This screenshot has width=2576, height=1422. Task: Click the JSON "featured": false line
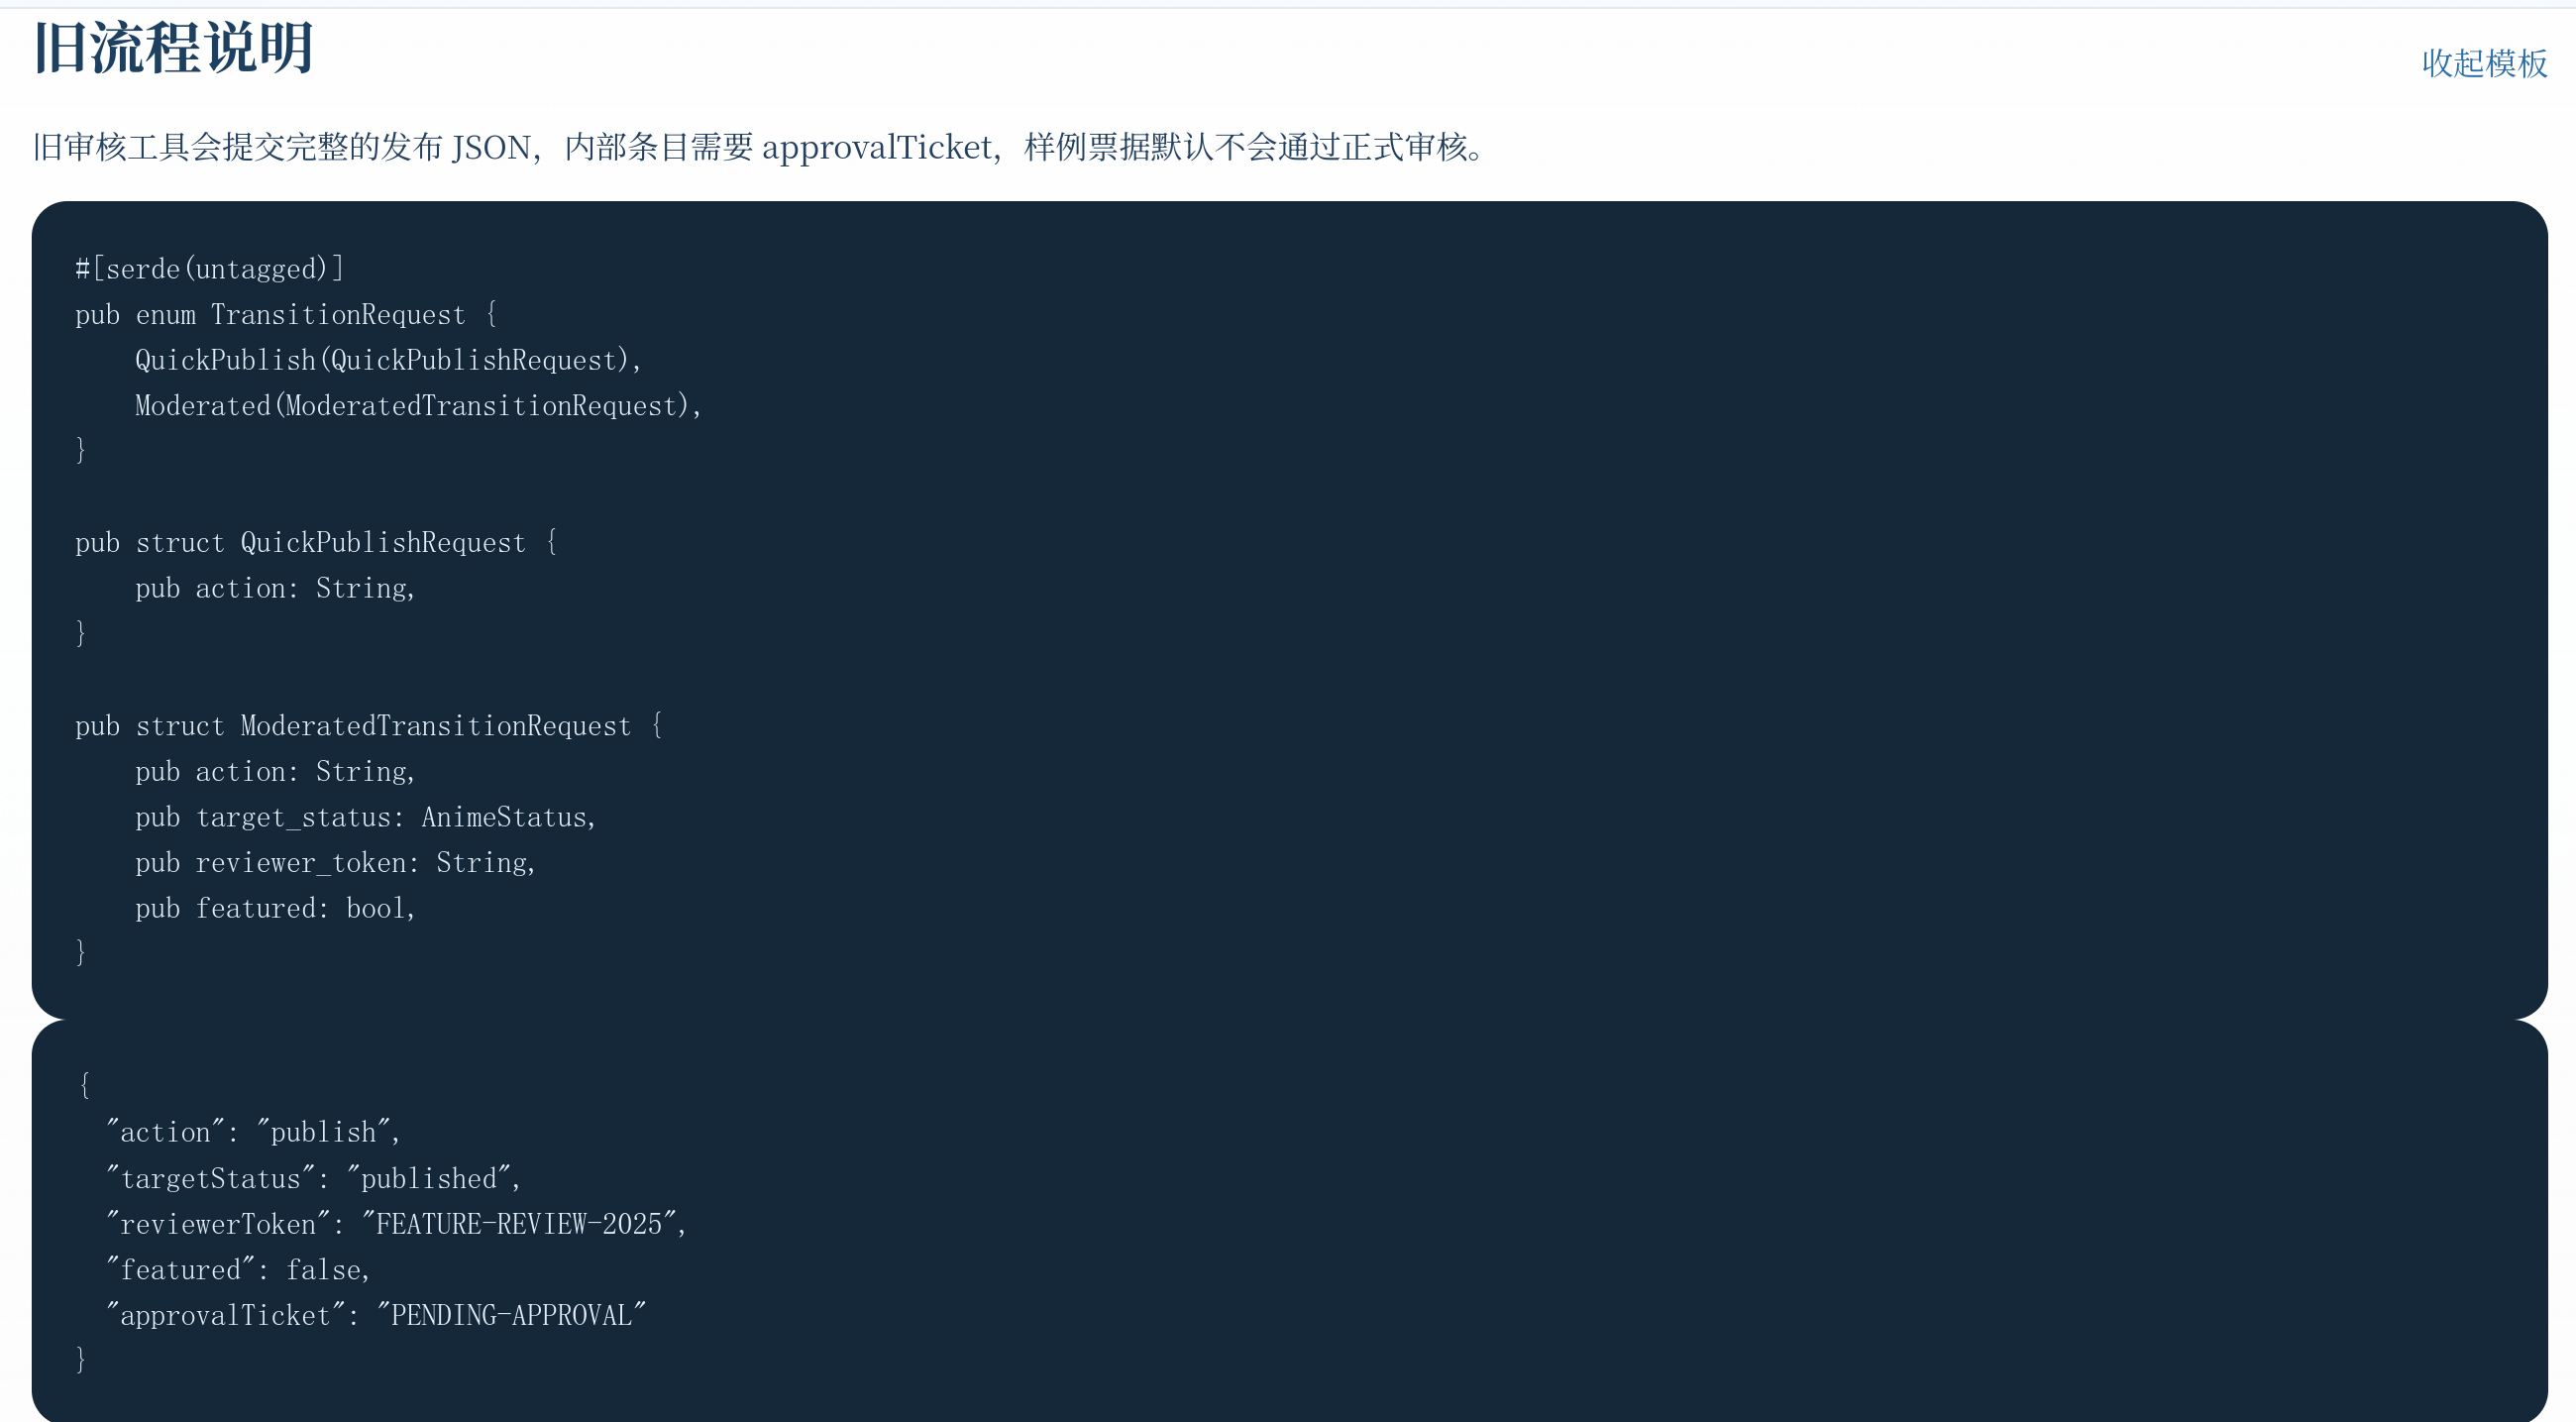[239, 1269]
